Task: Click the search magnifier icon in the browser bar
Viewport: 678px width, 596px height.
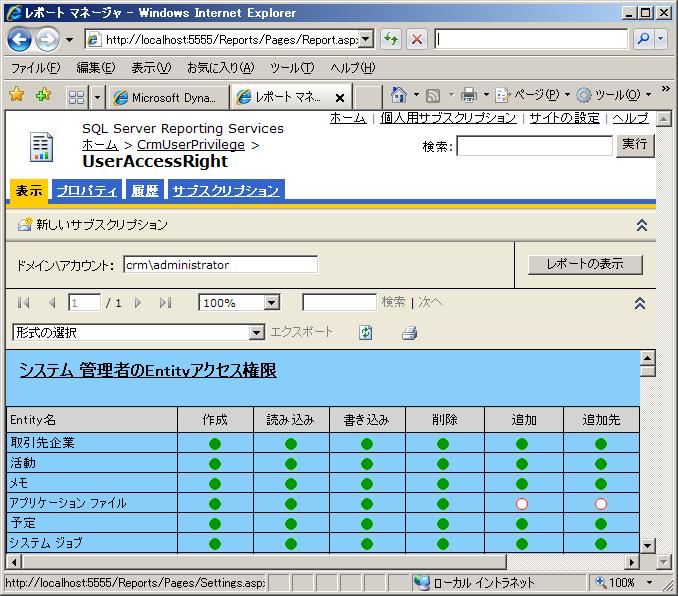Action: pos(643,39)
